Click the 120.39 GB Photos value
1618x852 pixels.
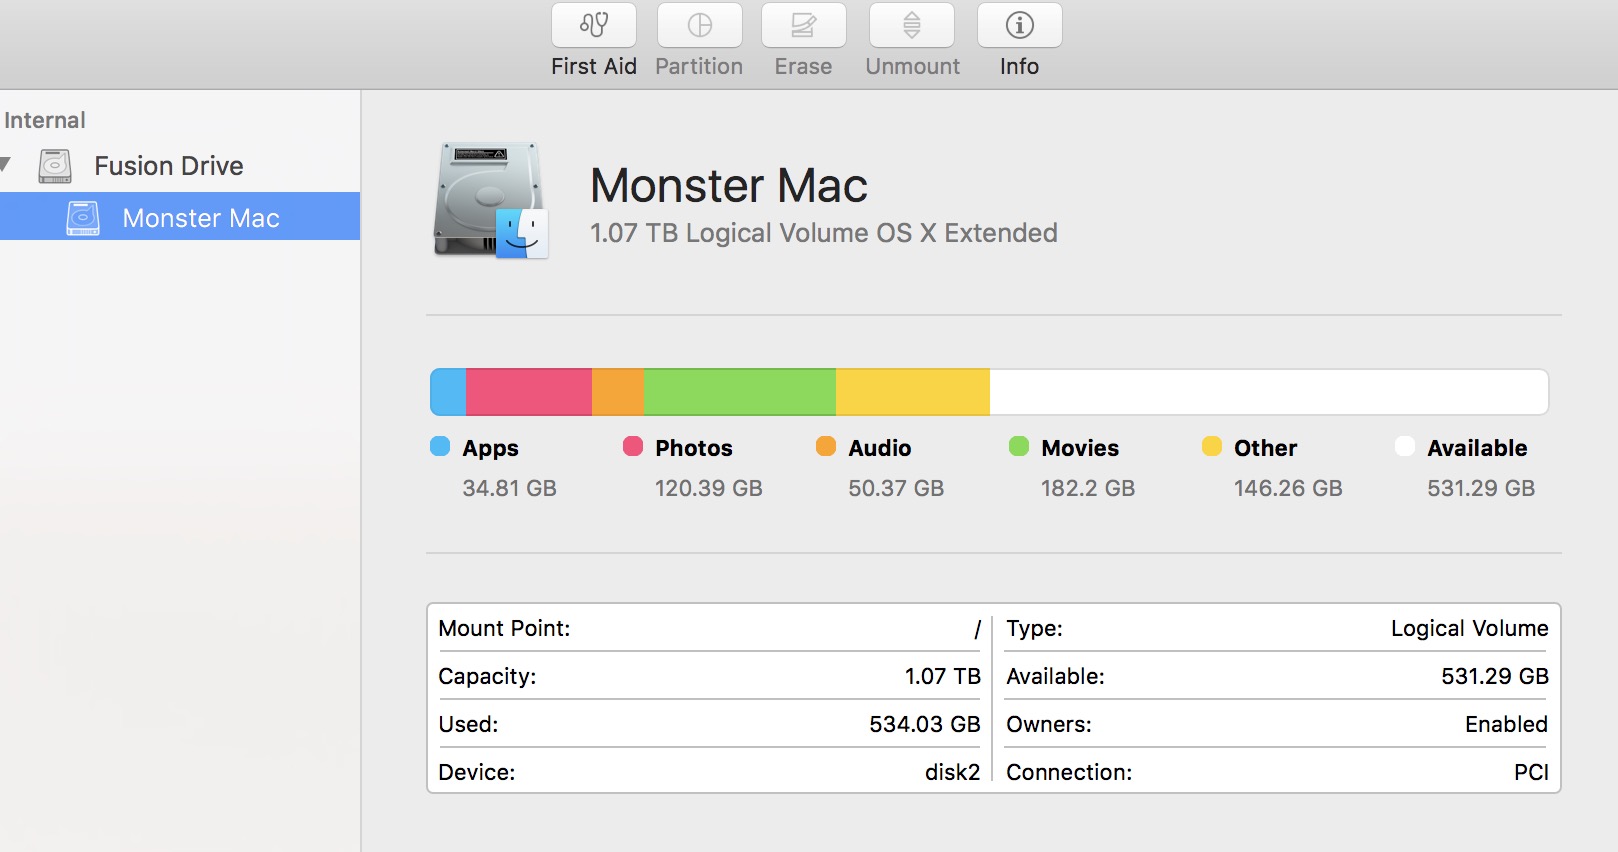709,488
